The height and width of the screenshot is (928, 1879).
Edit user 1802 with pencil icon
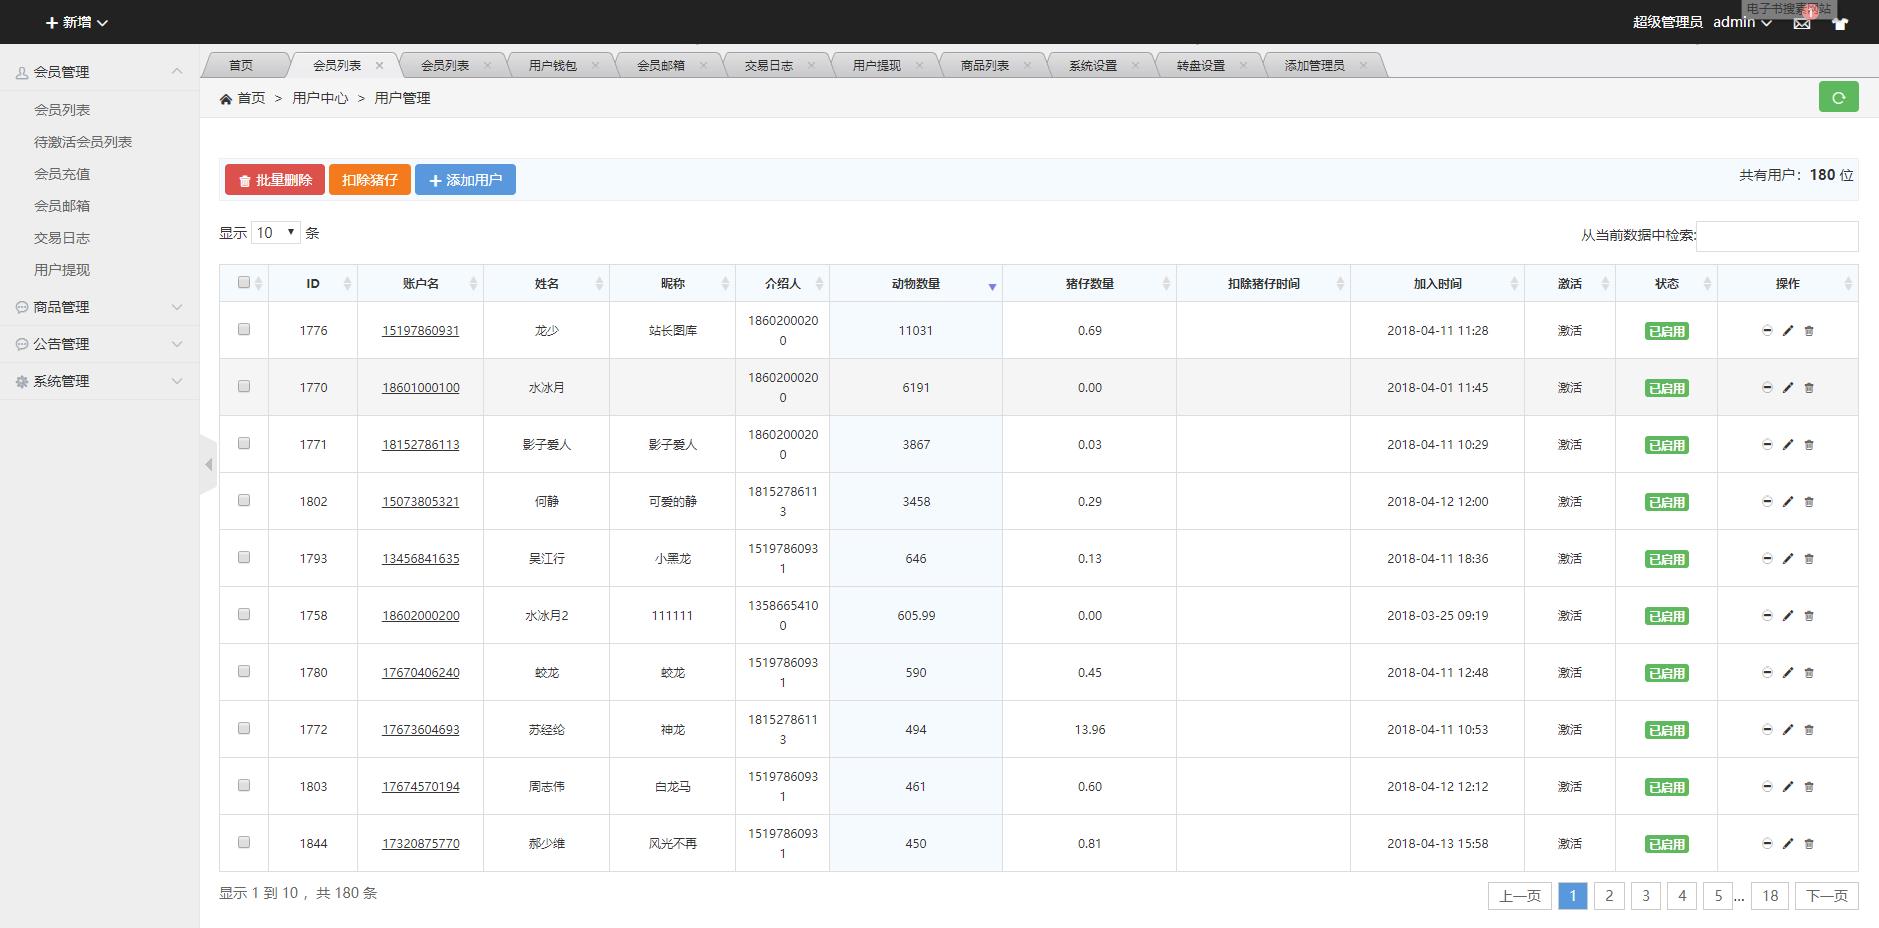[x=1788, y=502]
